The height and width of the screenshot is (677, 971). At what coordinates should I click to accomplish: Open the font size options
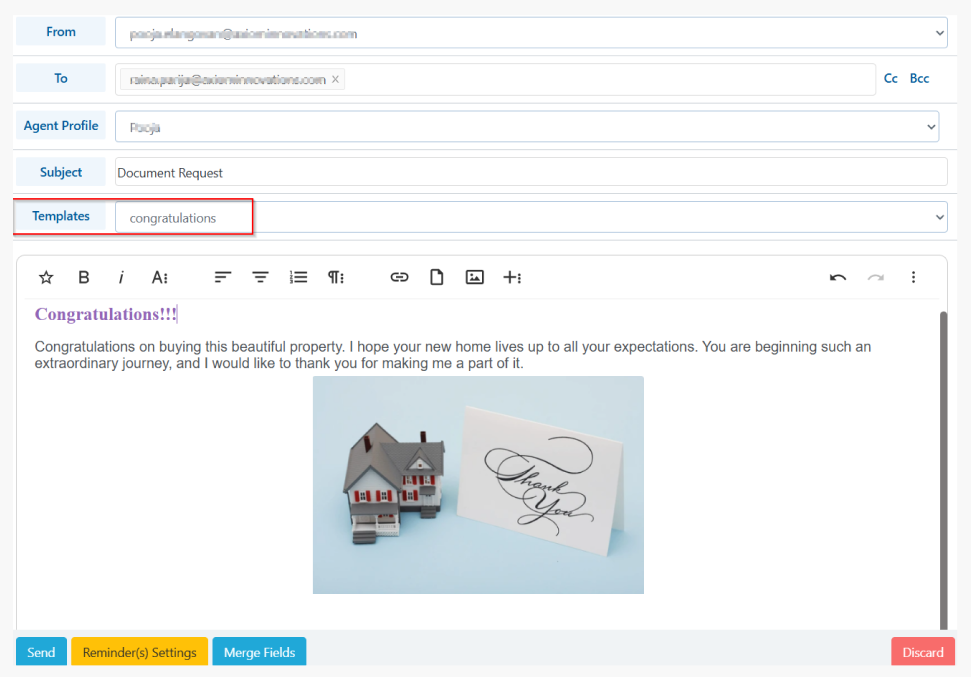(x=160, y=278)
